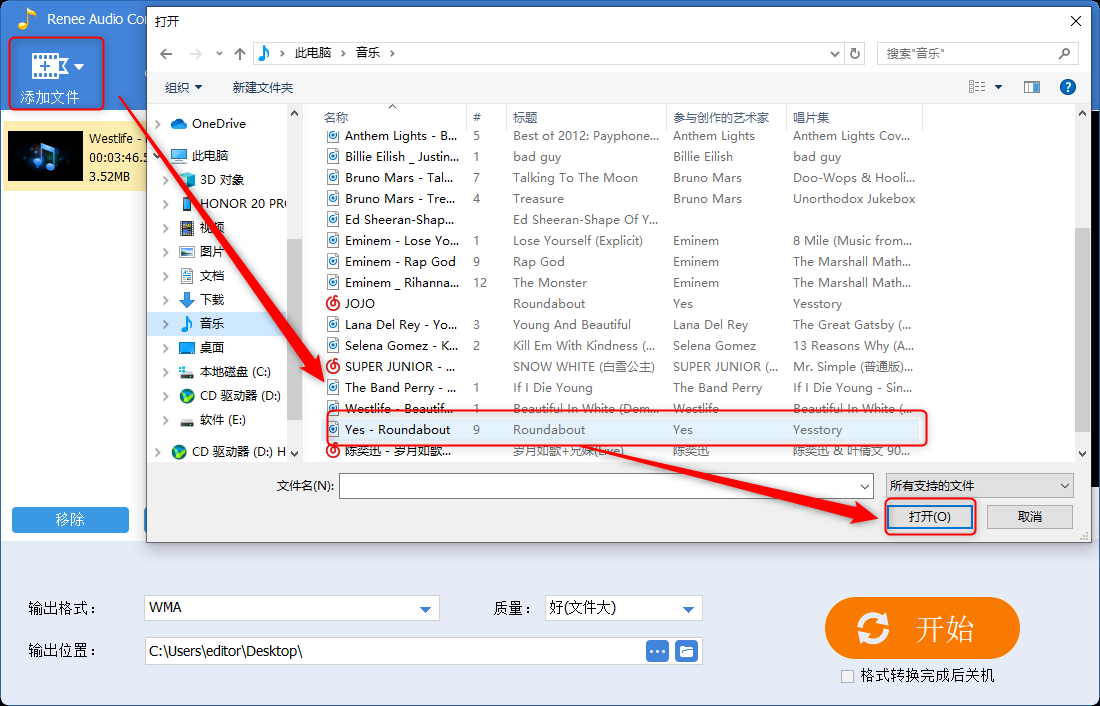Open output folder icon
1100x706 pixels.
[x=686, y=651]
